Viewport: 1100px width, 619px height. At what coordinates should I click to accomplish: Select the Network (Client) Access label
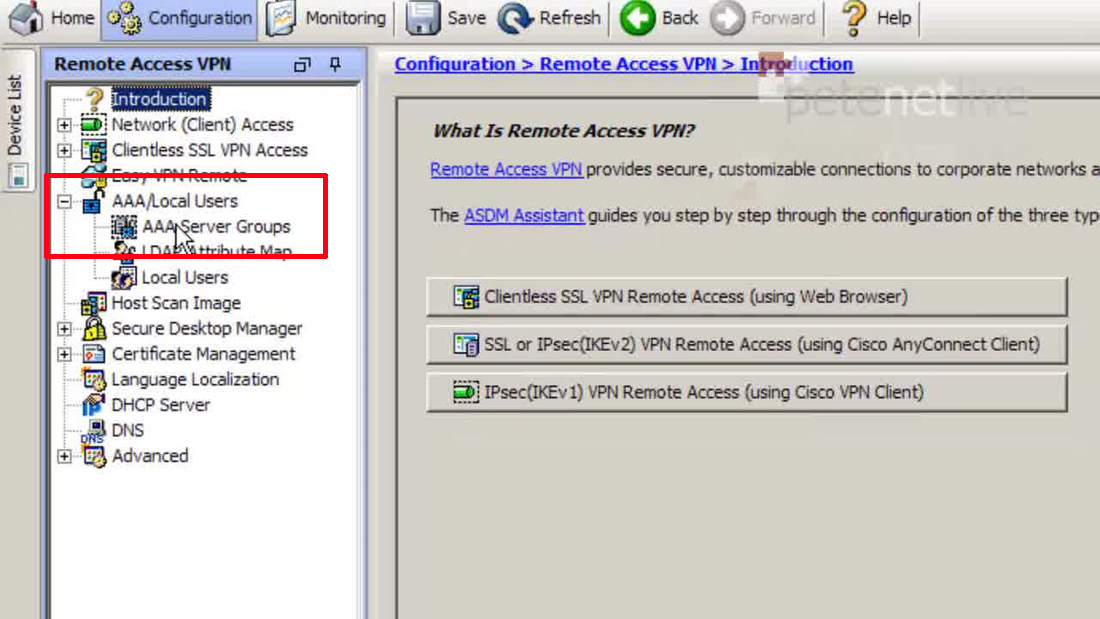coord(202,125)
